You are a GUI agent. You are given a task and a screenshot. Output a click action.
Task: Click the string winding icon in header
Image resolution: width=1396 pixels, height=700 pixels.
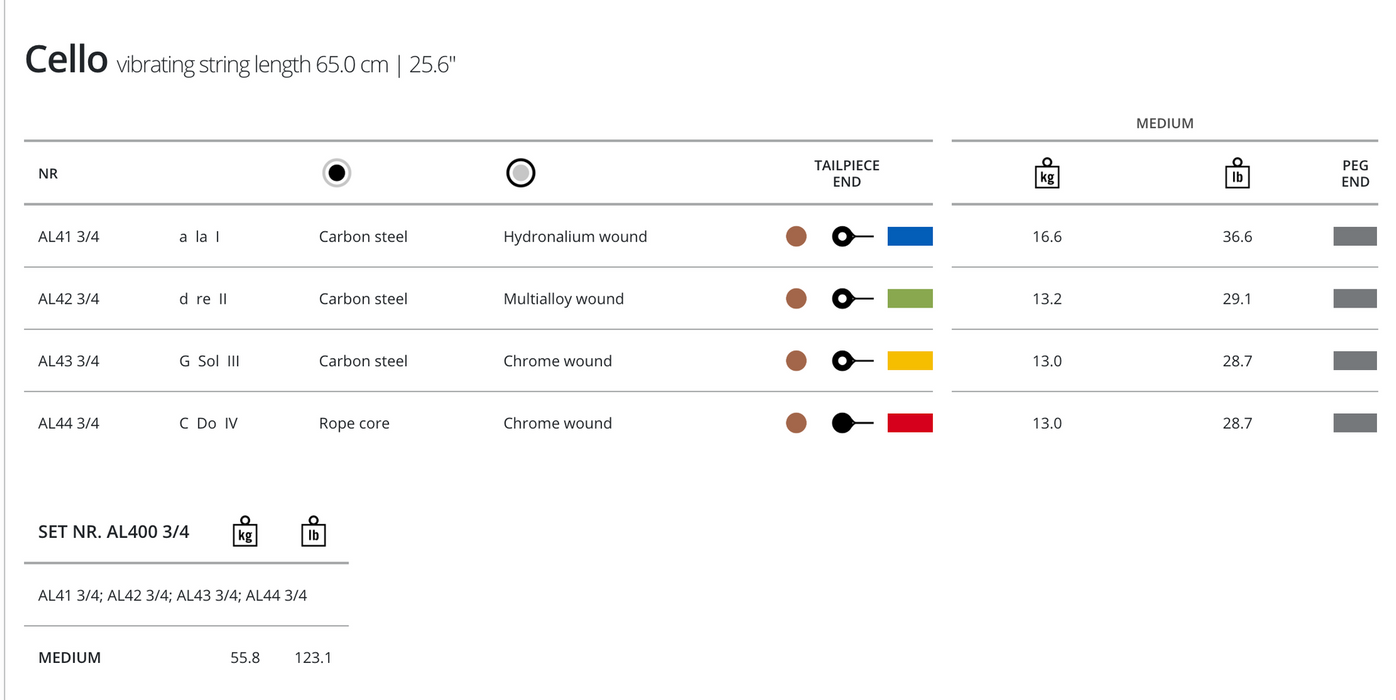point(520,173)
